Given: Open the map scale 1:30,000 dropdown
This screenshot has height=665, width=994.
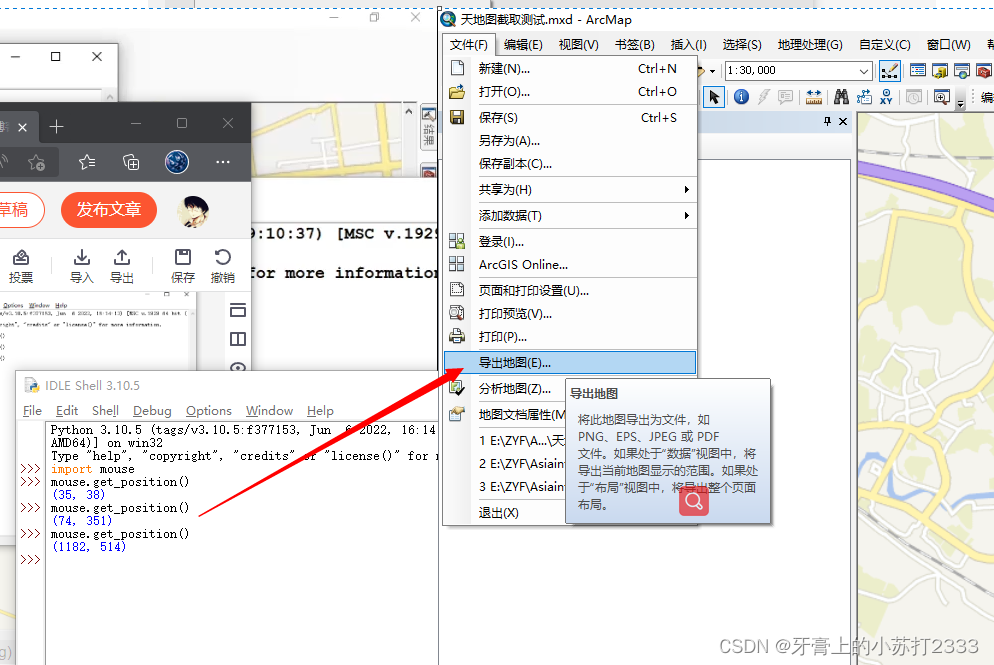Looking at the screenshot, I should (863, 70).
